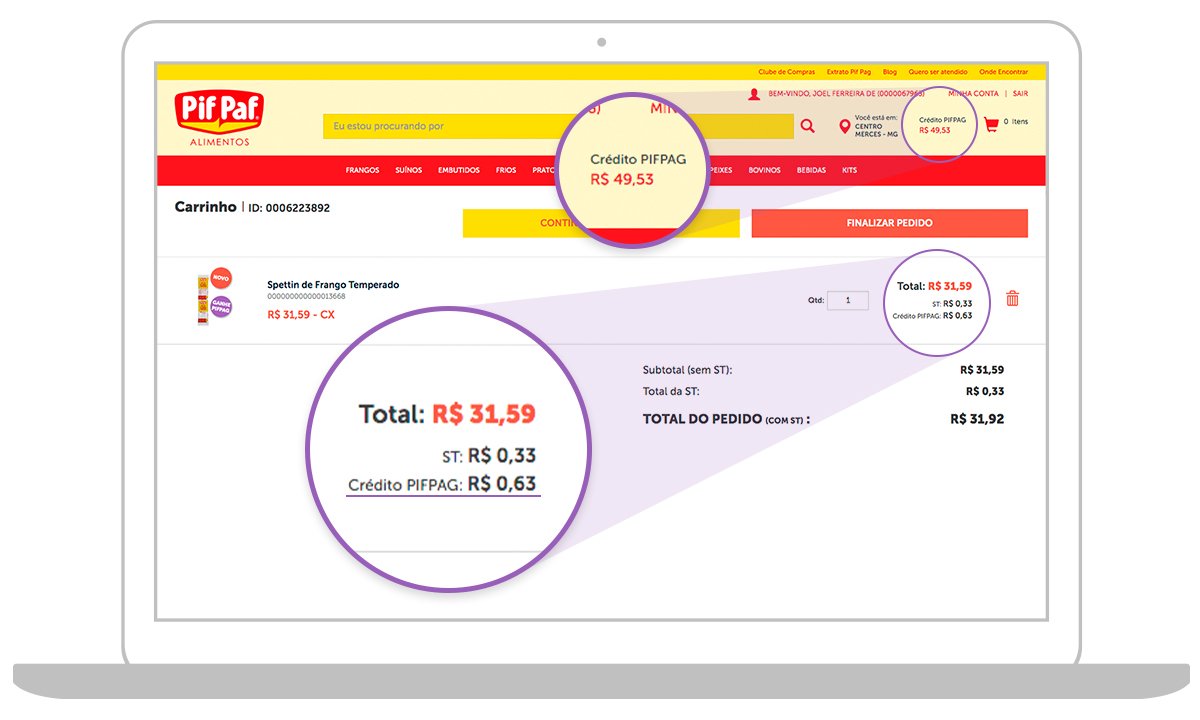Select KITS category menu
The height and width of the screenshot is (720, 1200).
point(850,171)
